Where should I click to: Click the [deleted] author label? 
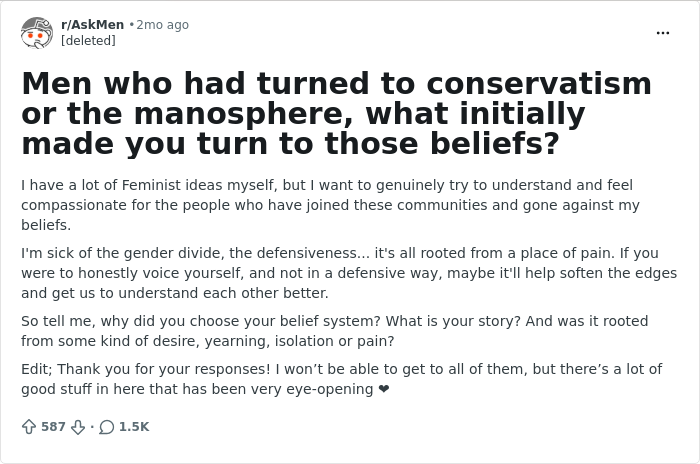click(x=88, y=41)
